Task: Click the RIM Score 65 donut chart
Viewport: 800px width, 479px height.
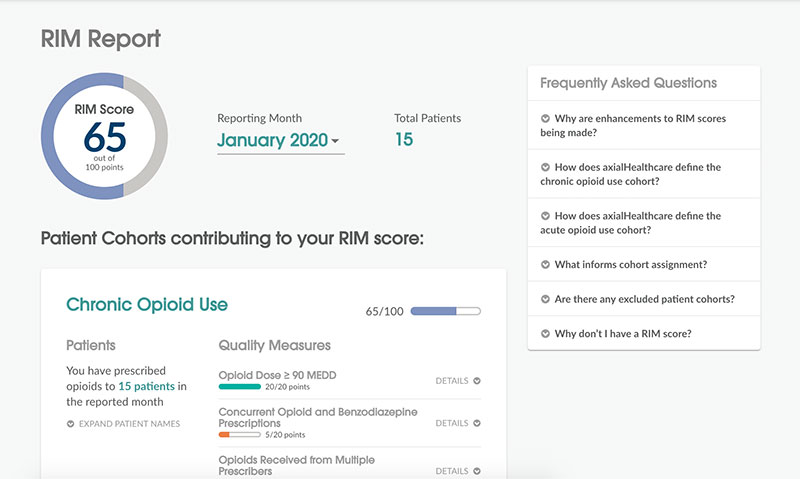Action: coord(104,135)
